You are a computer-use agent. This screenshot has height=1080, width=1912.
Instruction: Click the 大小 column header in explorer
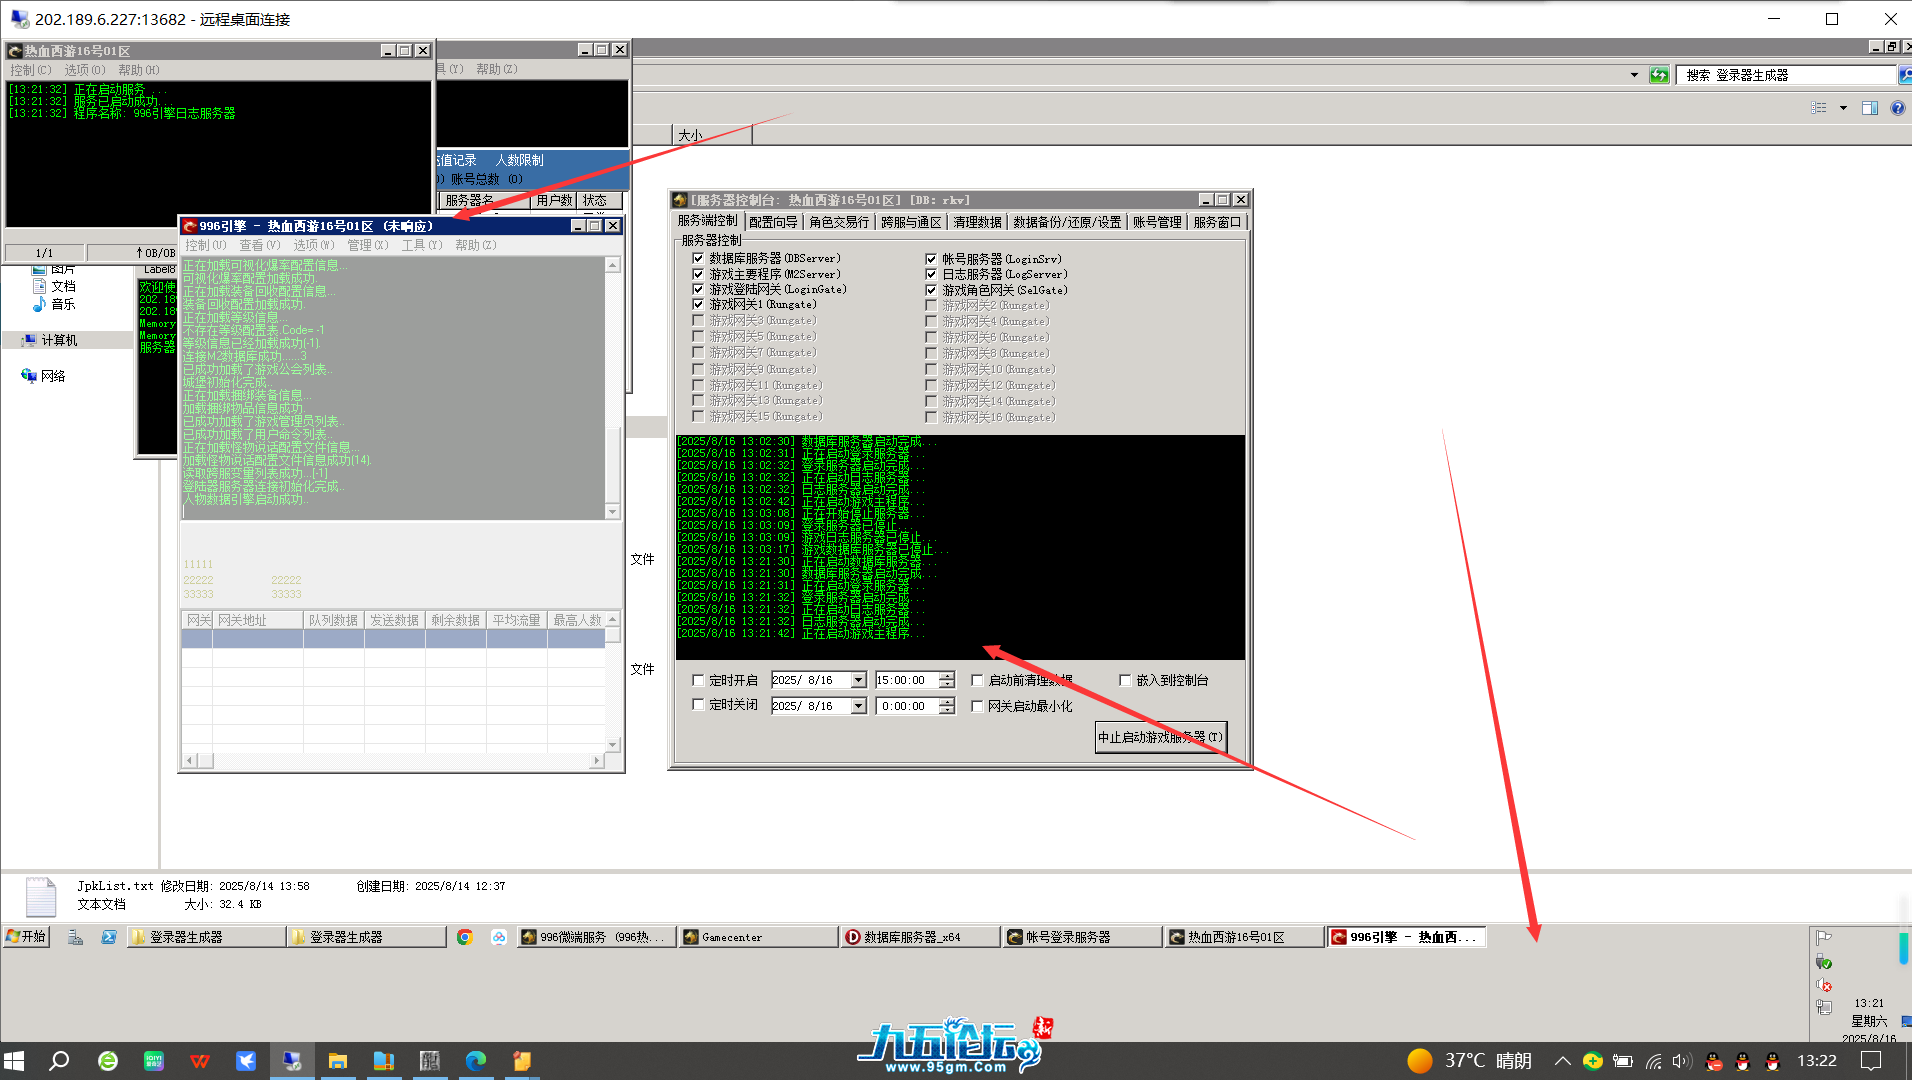(x=712, y=135)
